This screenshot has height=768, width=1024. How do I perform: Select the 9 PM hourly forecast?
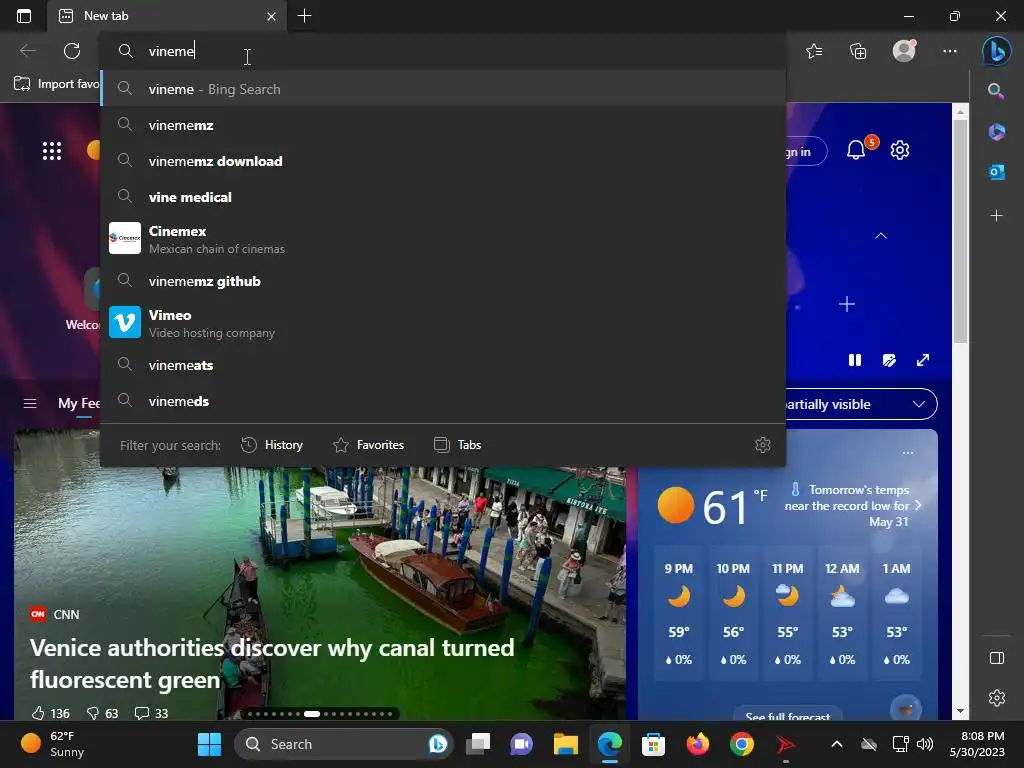pos(679,614)
